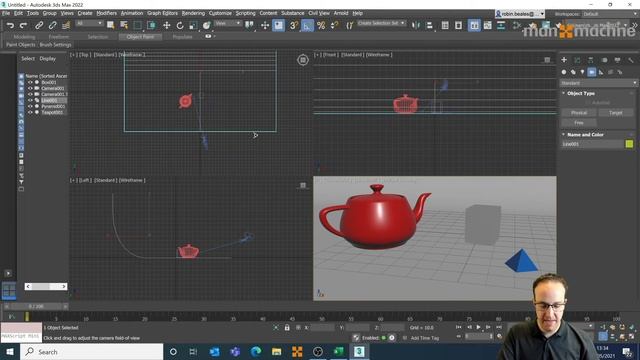Open the Select menu in Scene Explorer
This screenshot has width=640, height=360.
point(28,58)
